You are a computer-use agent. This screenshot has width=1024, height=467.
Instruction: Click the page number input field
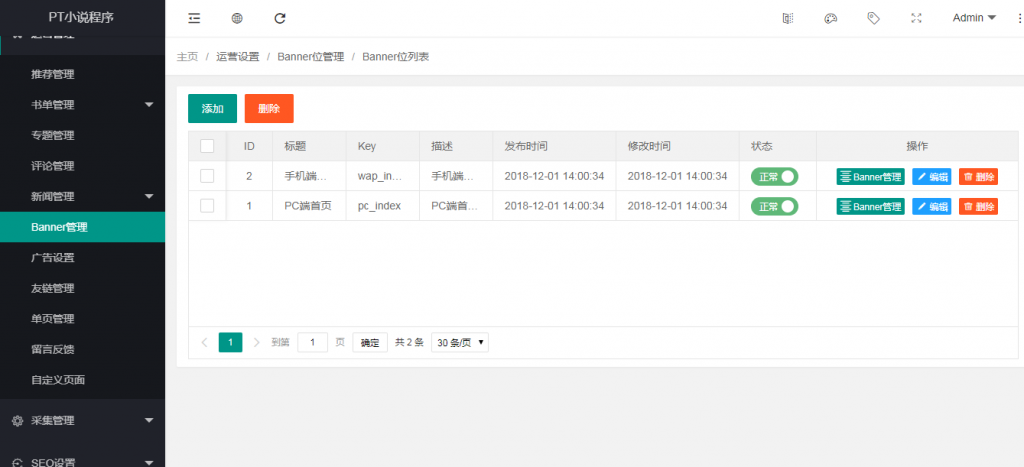click(x=313, y=342)
